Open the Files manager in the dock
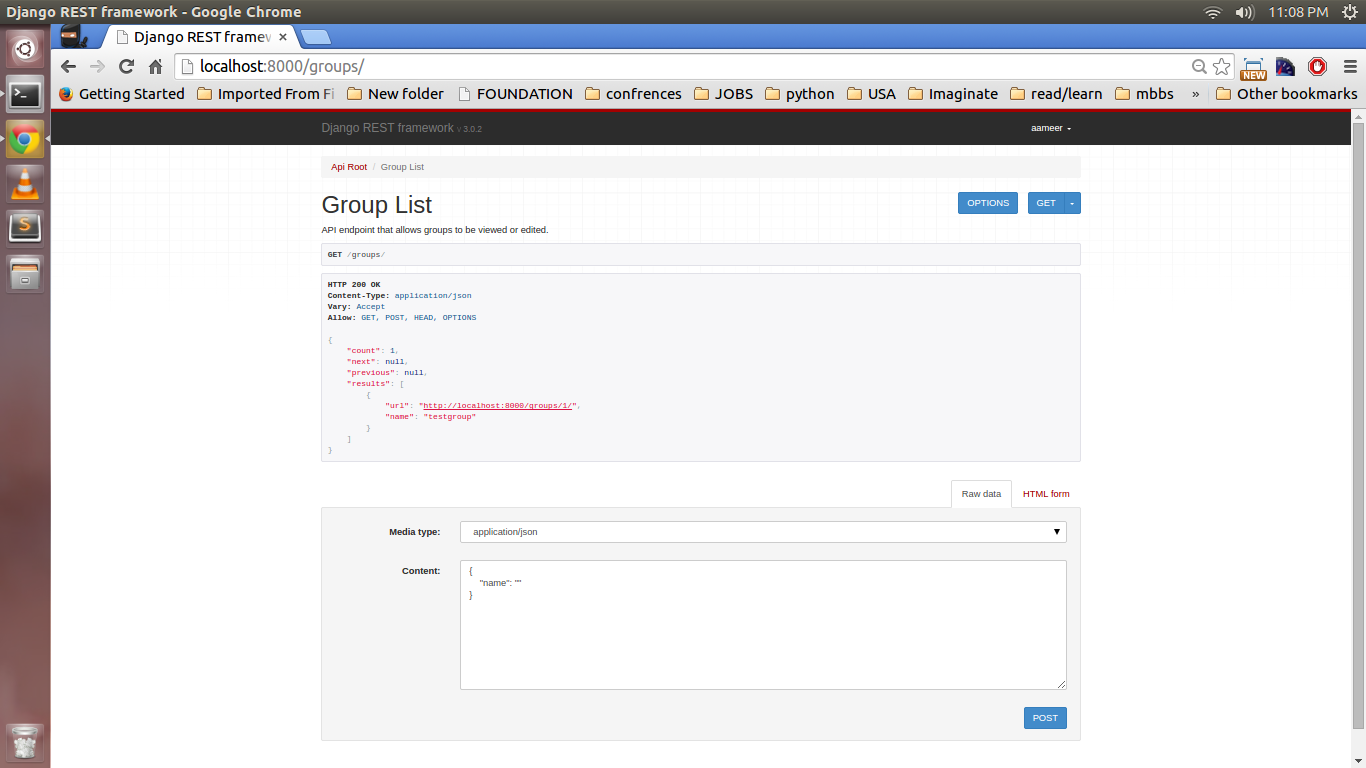The width and height of the screenshot is (1366, 768). [x=25, y=273]
